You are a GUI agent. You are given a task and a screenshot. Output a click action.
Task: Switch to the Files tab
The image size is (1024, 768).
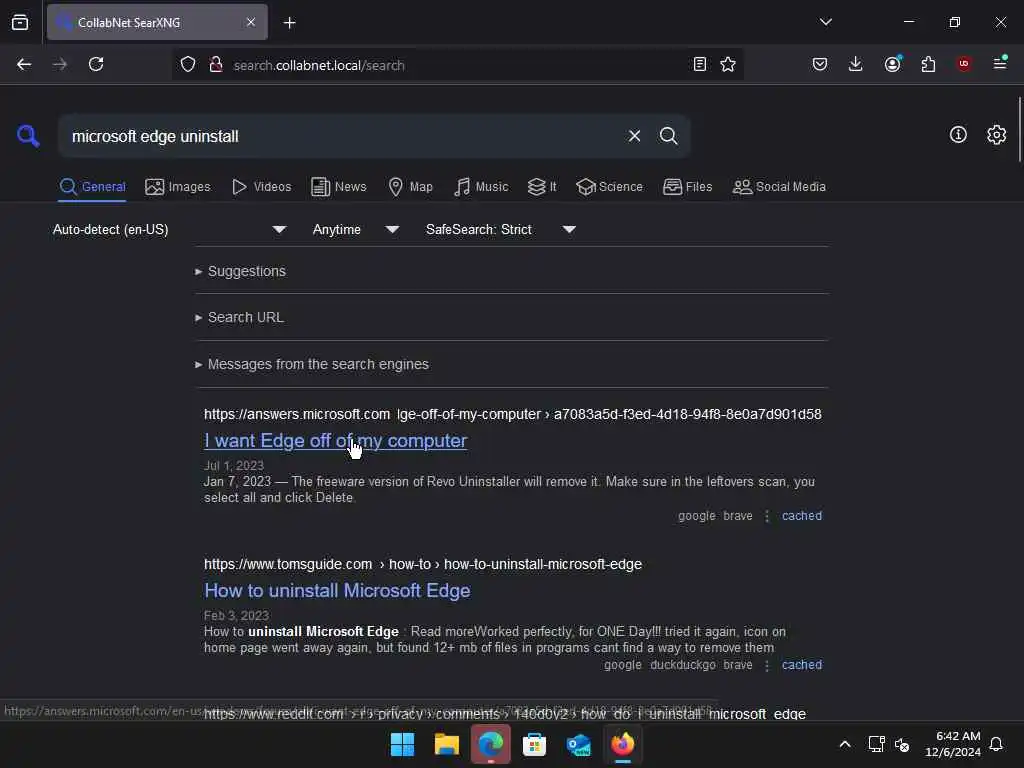click(x=687, y=187)
